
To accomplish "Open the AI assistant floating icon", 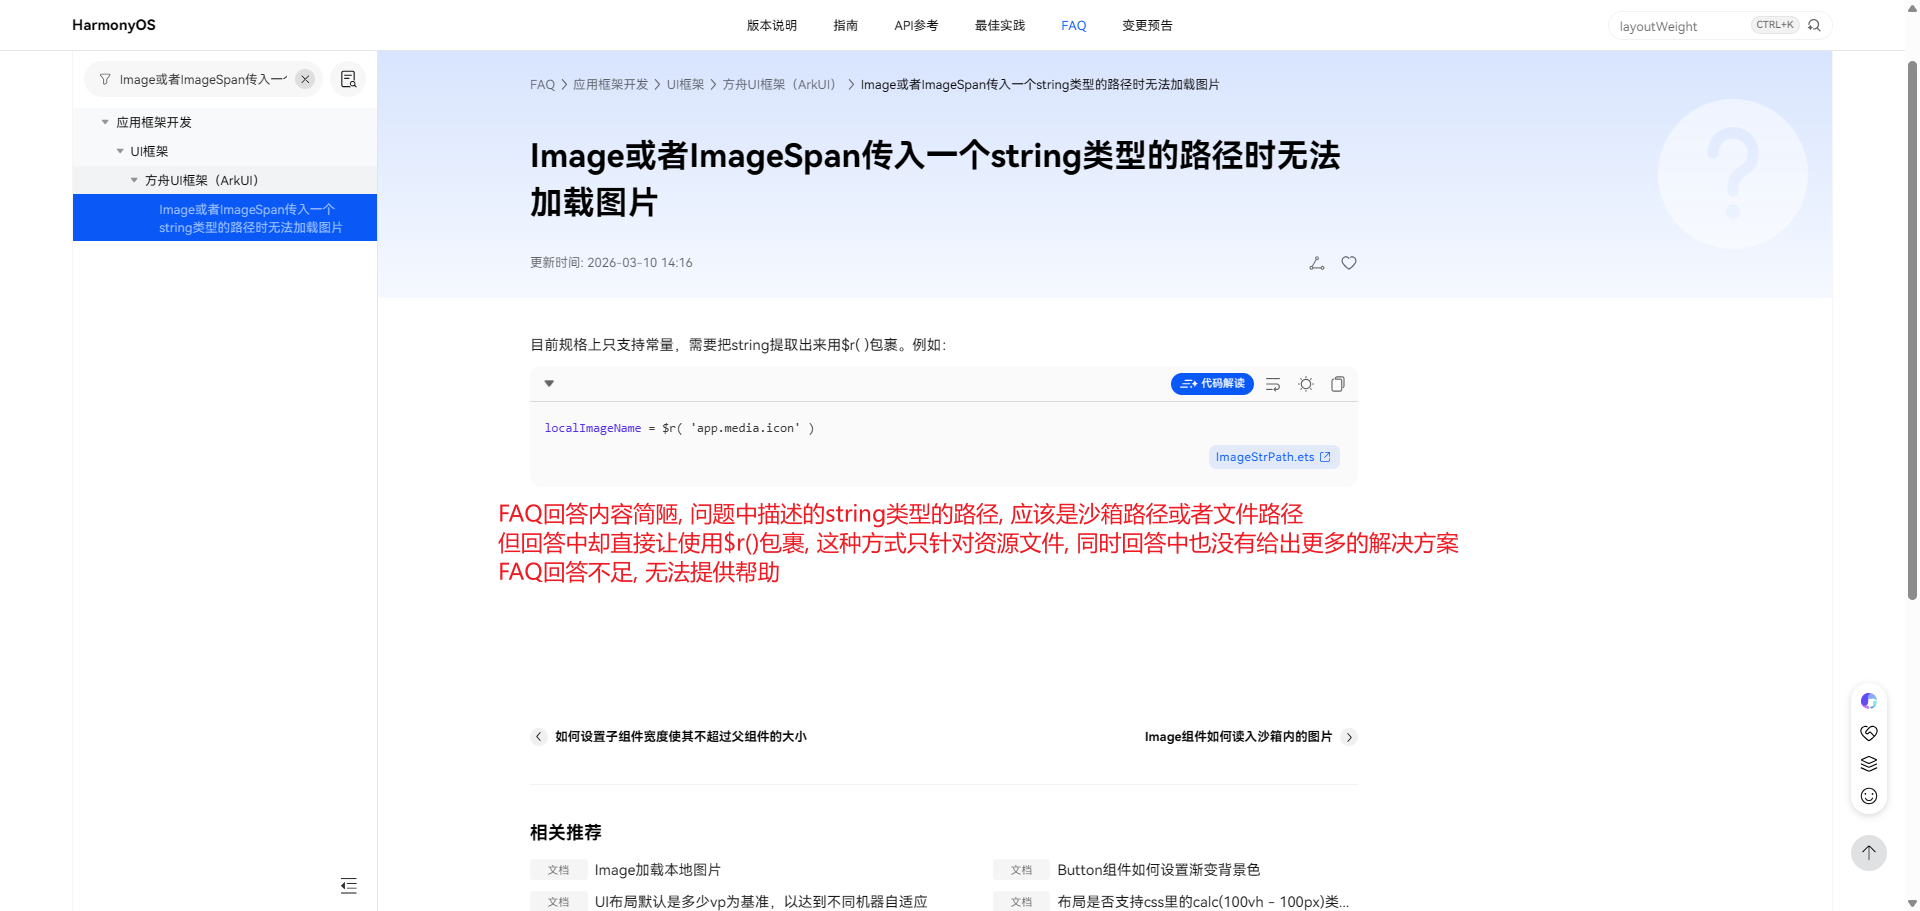I will [x=1869, y=701].
